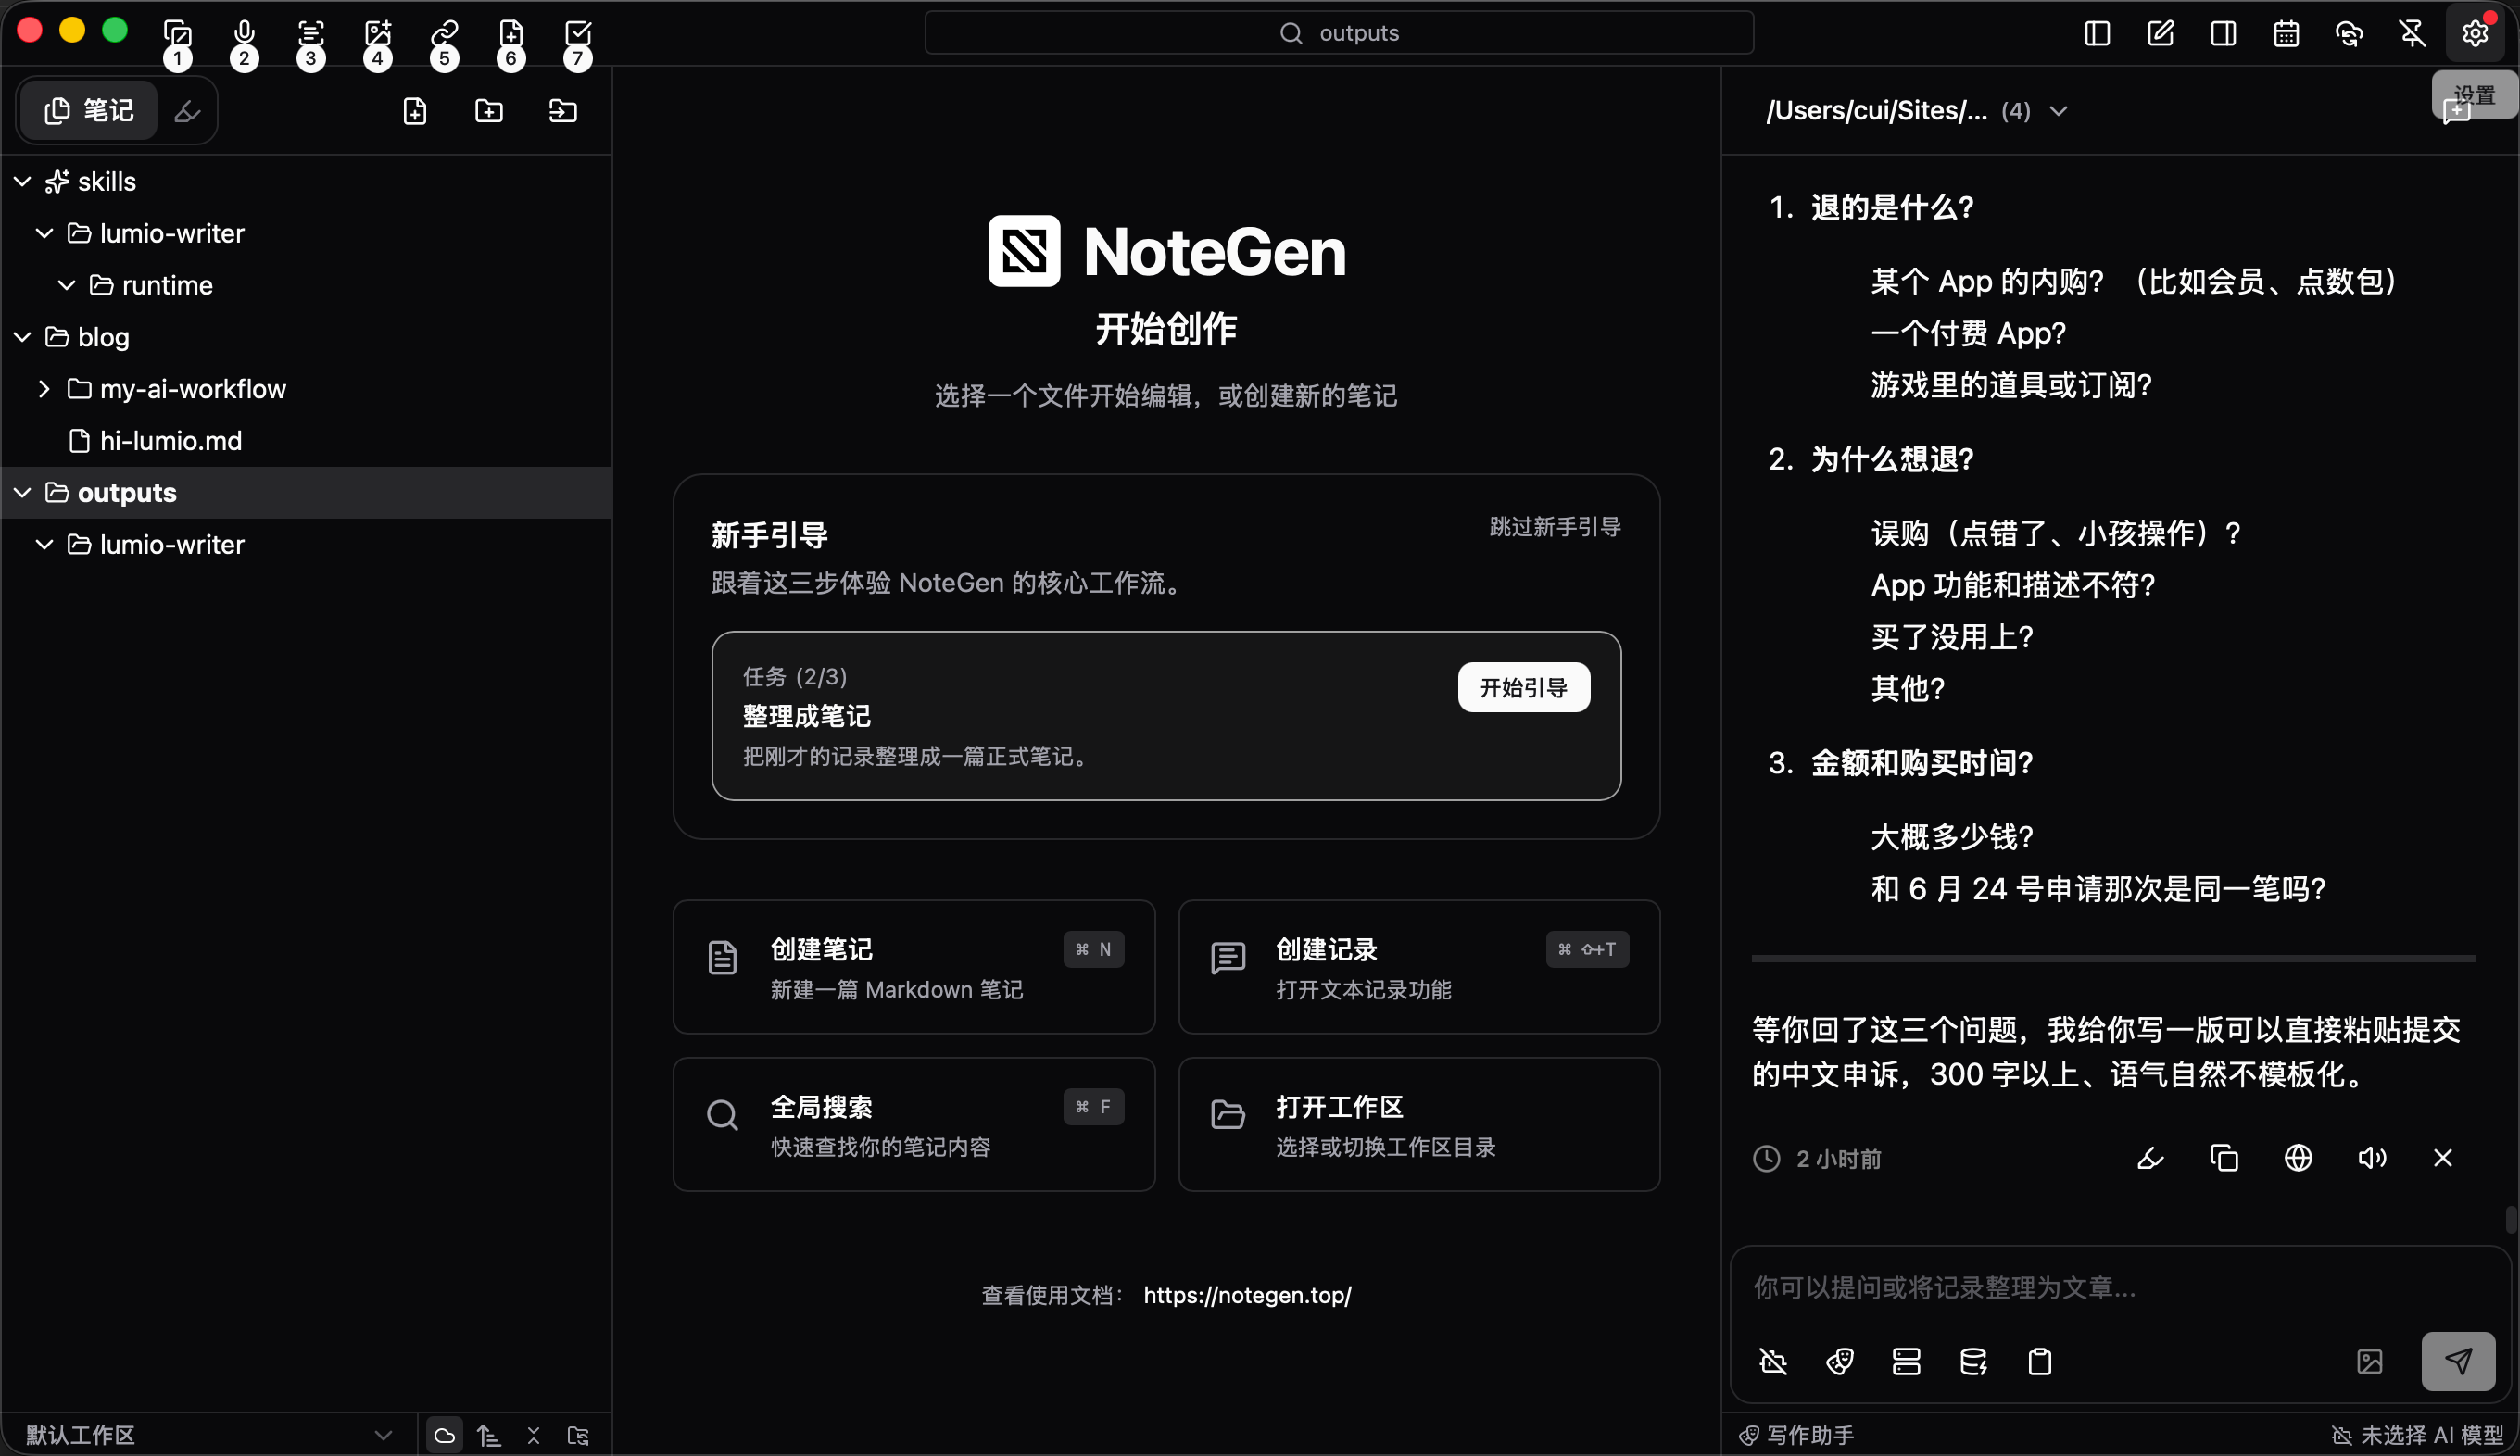The height and width of the screenshot is (1456, 2520).
Task: Expand the my-ai-workflow folder
Action: (x=45, y=389)
